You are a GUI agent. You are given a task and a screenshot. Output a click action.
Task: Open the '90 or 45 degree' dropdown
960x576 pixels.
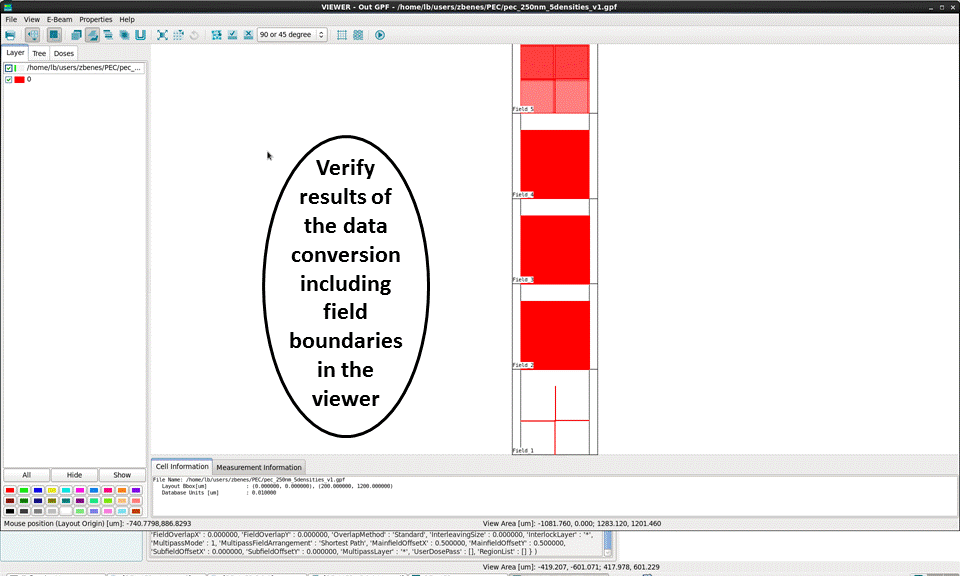[292, 35]
